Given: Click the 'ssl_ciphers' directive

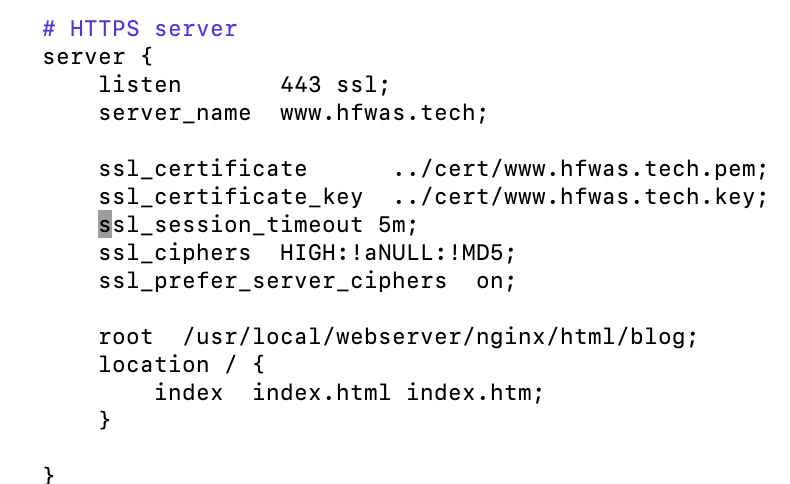Looking at the screenshot, I should coord(174,253).
